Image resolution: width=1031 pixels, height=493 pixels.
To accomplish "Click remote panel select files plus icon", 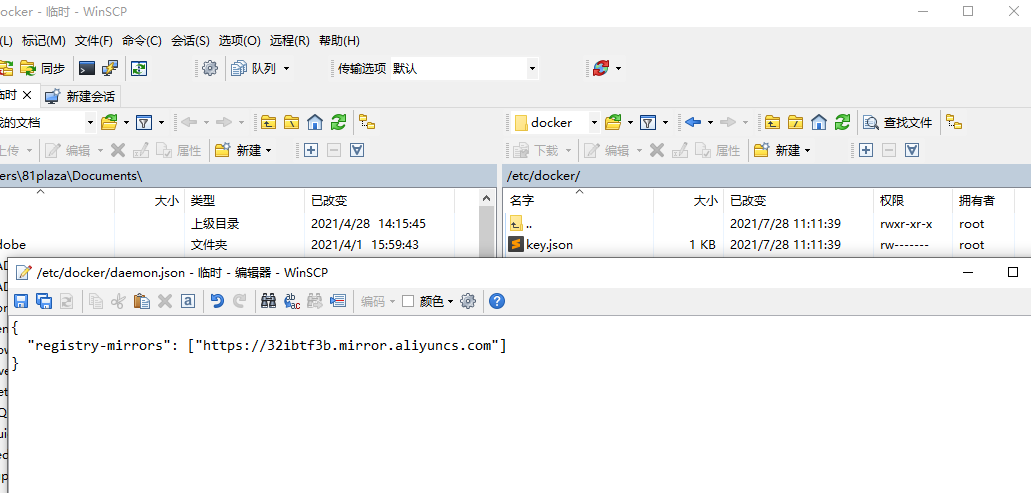I will (866, 151).
